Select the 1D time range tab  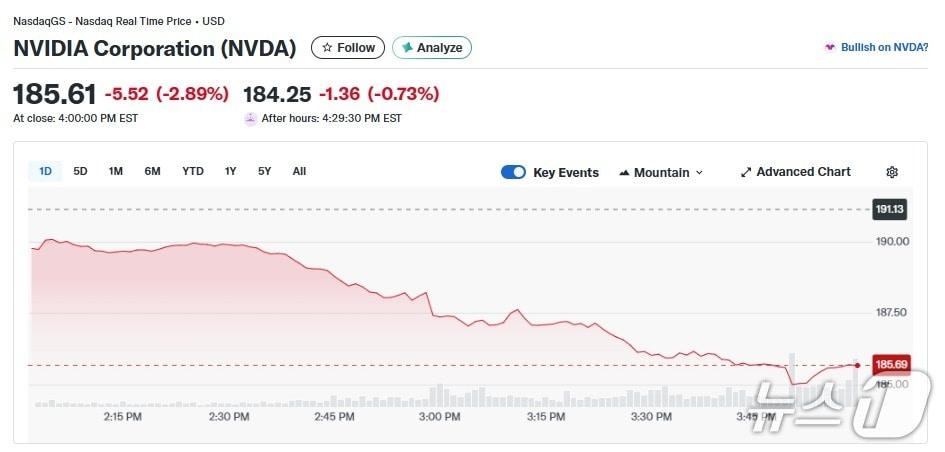pyautogui.click(x=45, y=171)
